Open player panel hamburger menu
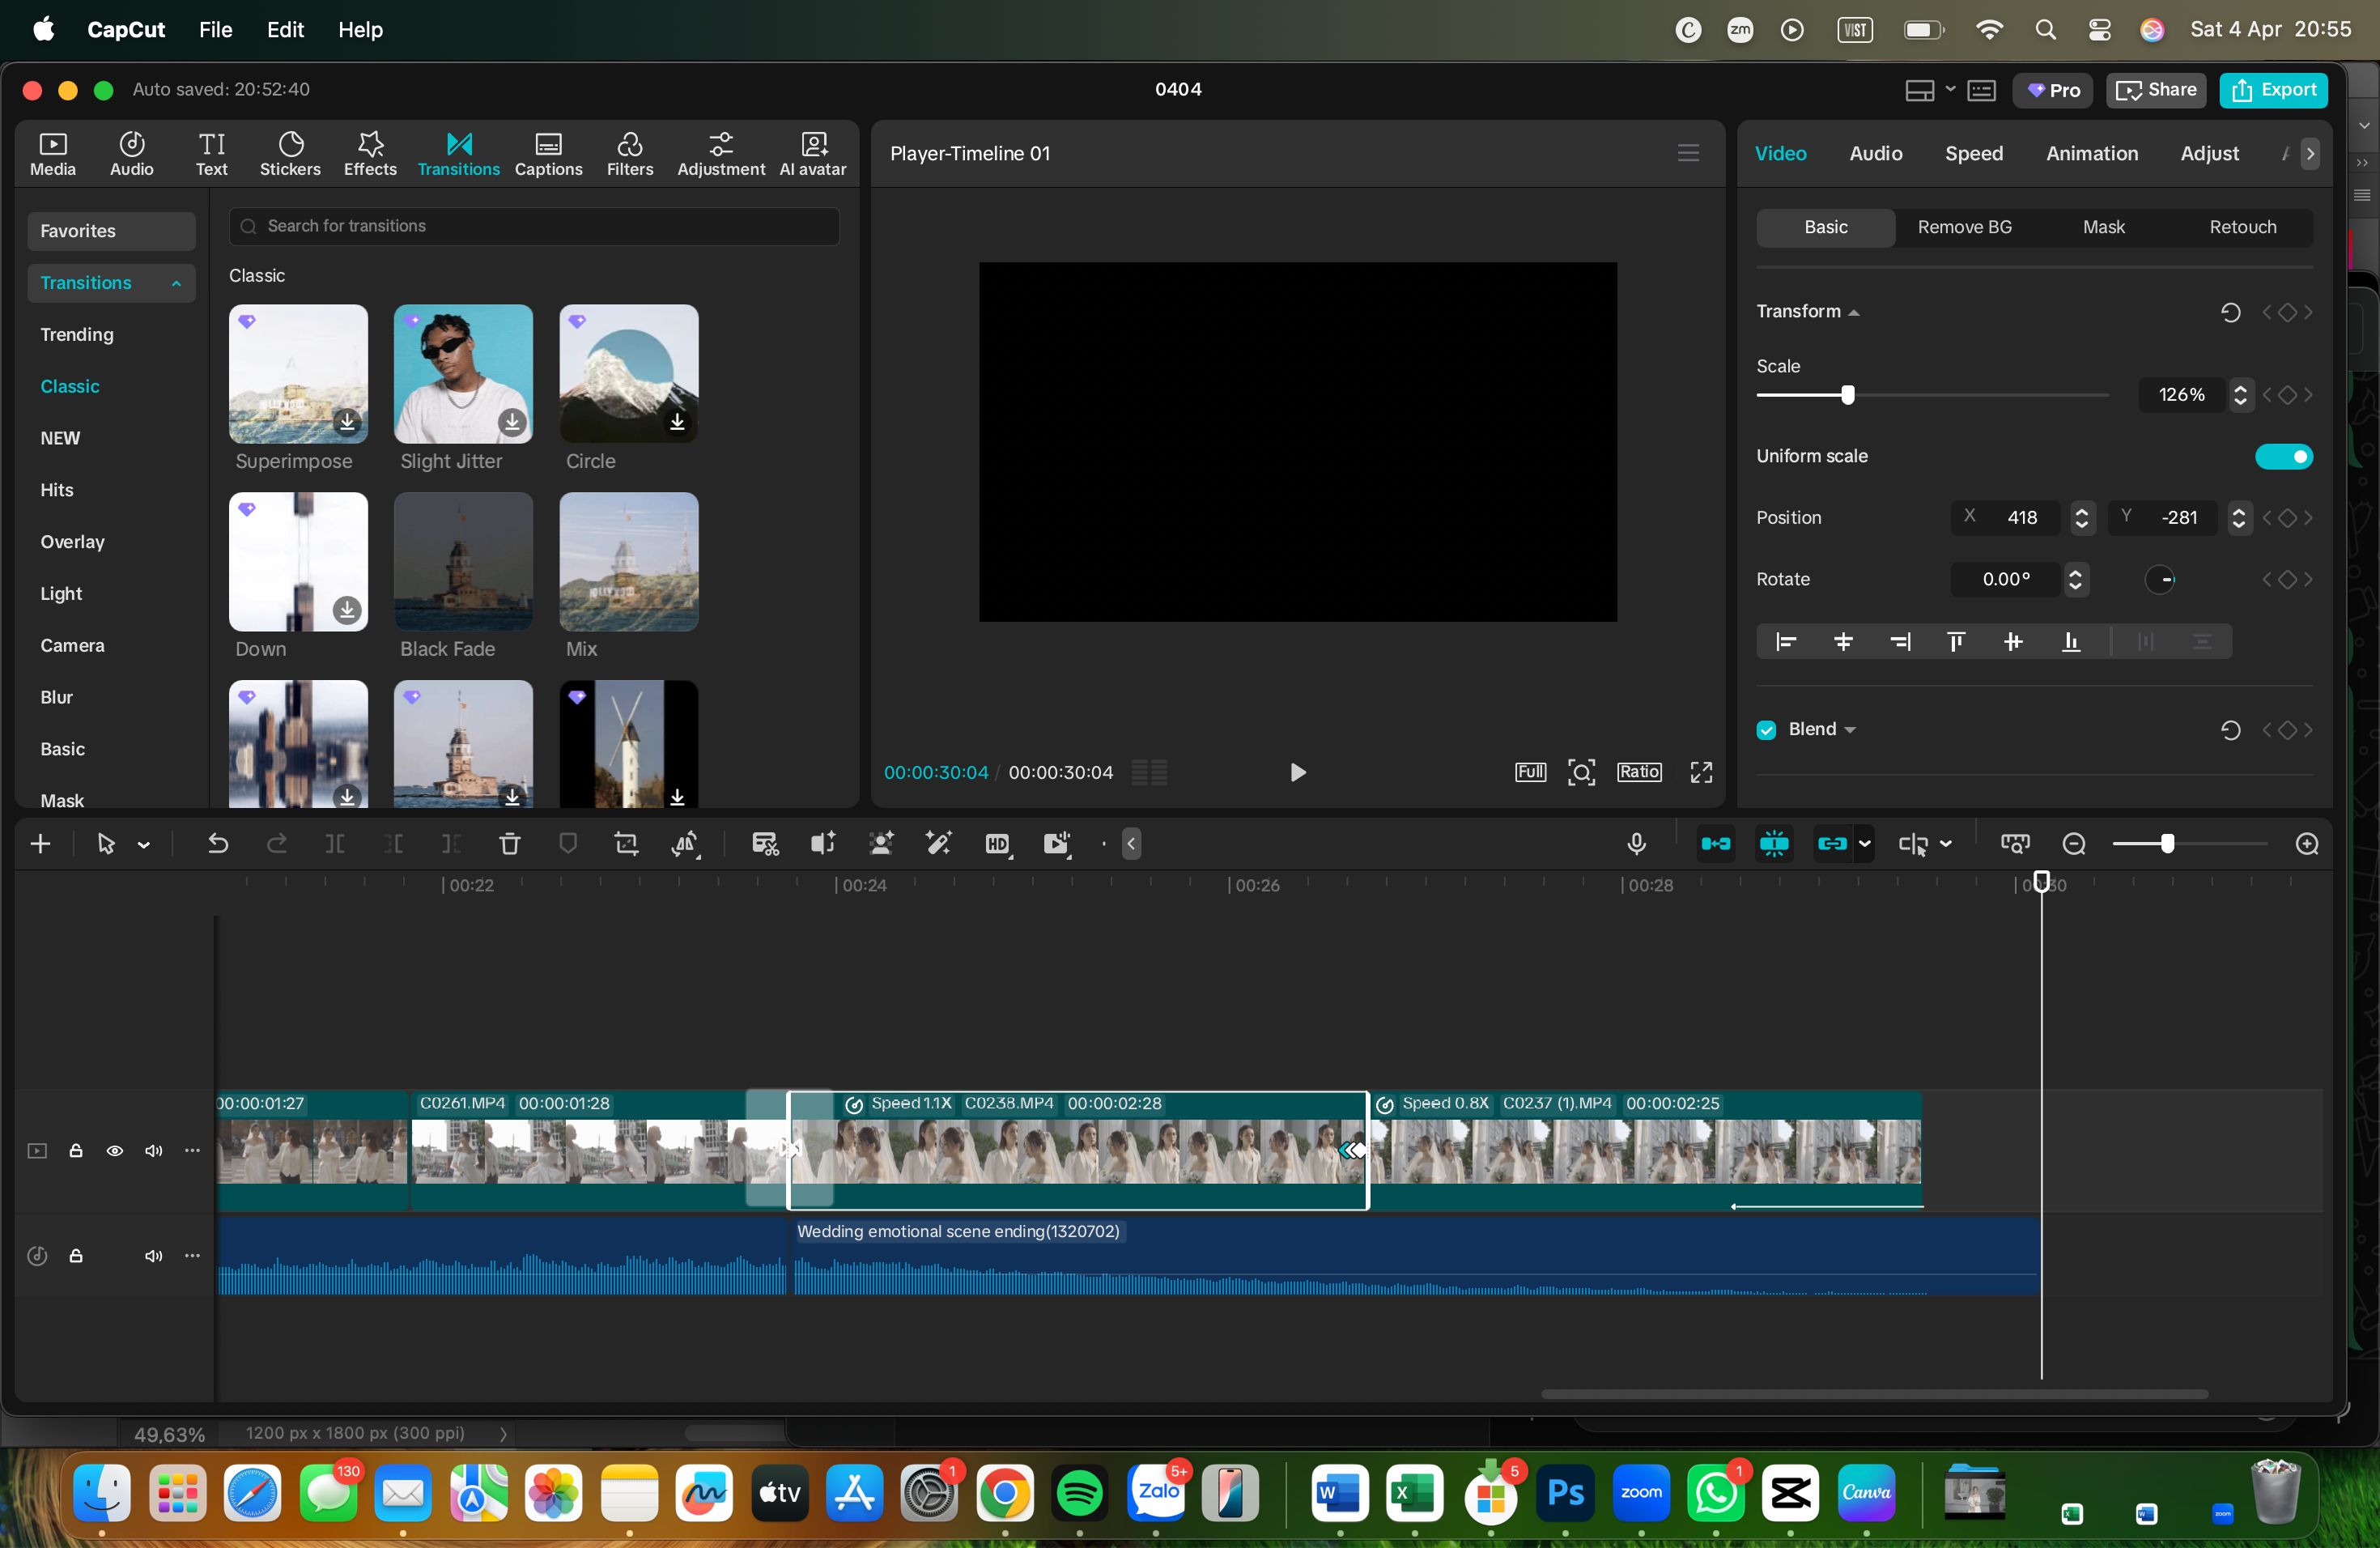 (1688, 153)
